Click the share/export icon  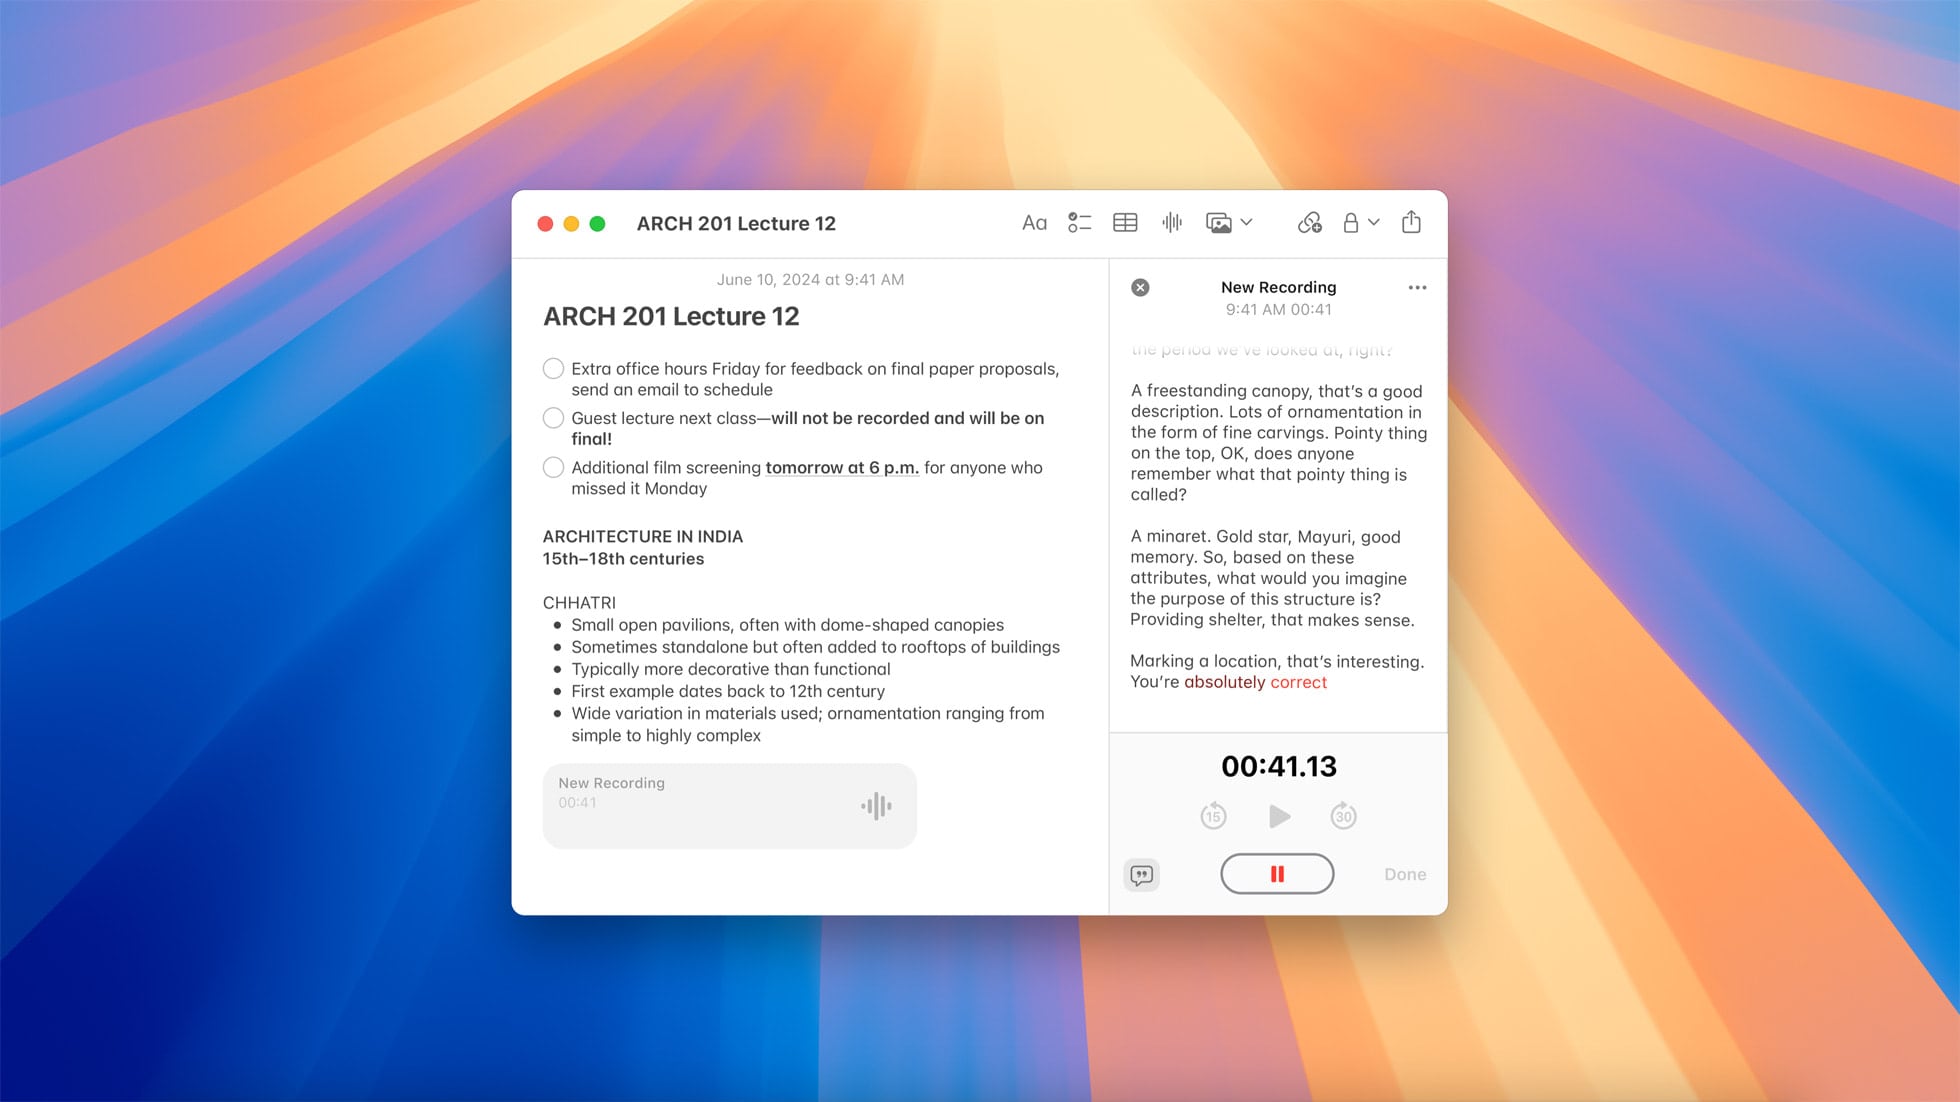[x=1412, y=222]
